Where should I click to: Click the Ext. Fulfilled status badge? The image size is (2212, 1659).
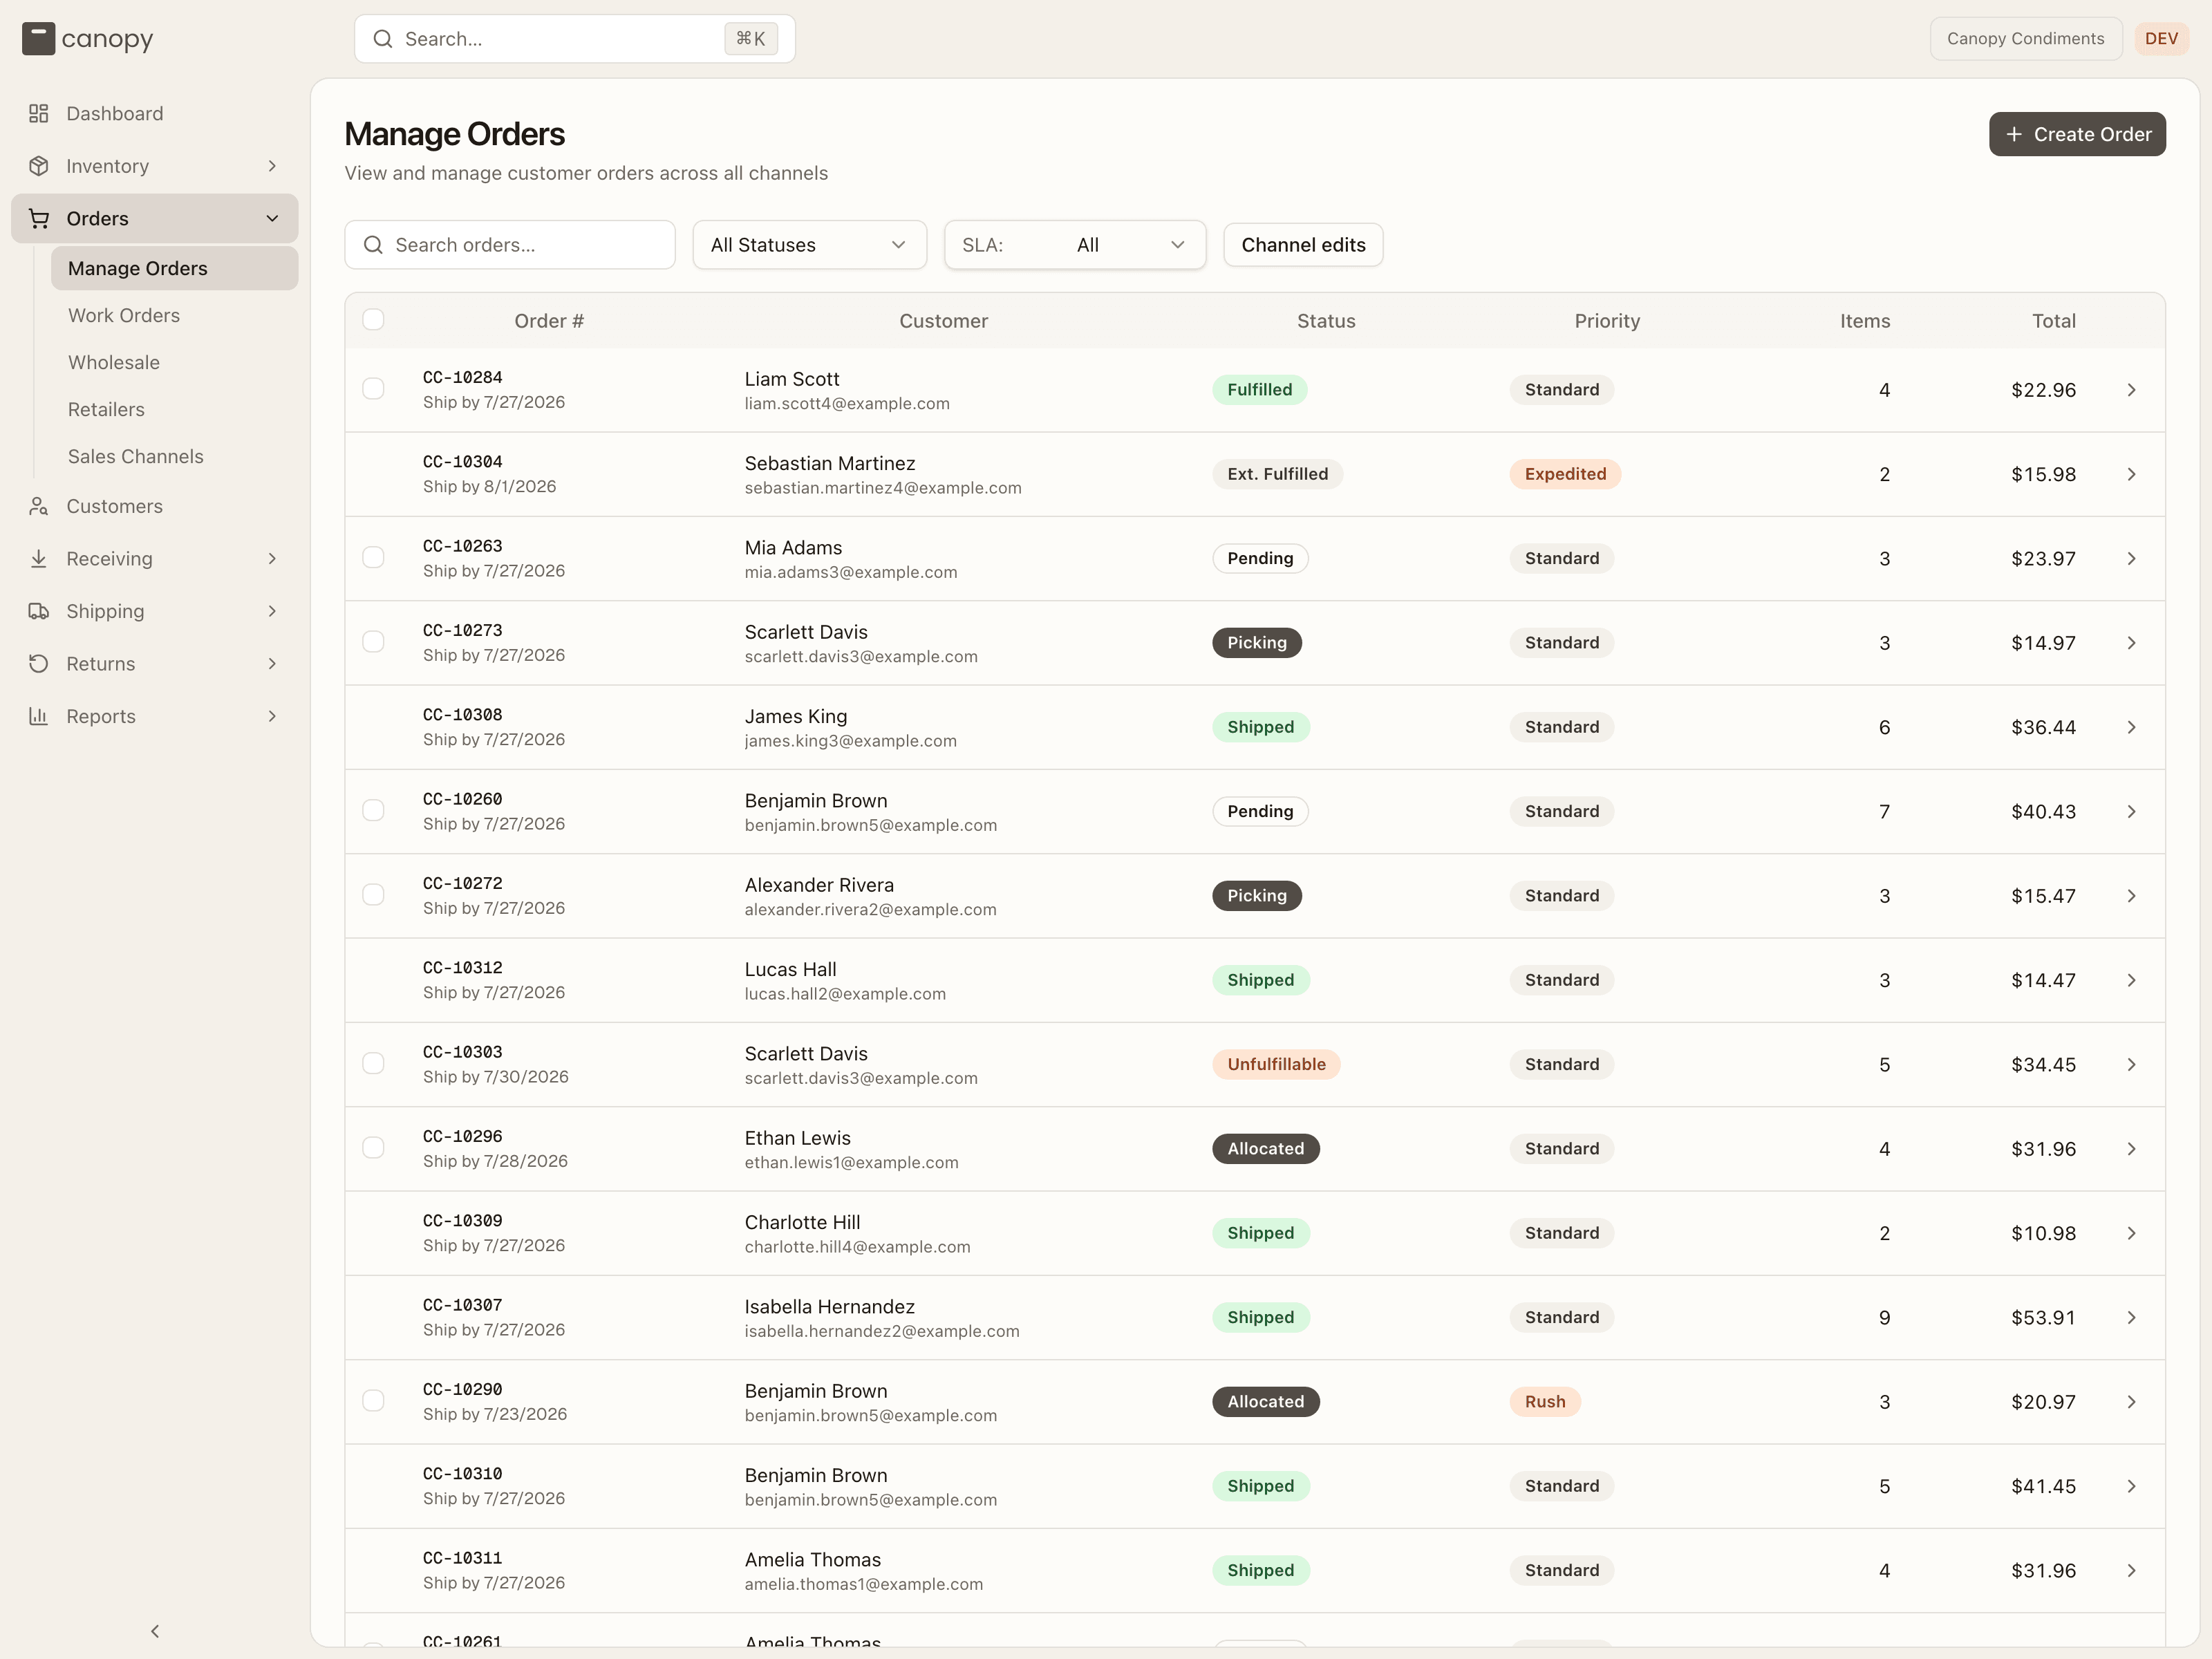pos(1277,474)
